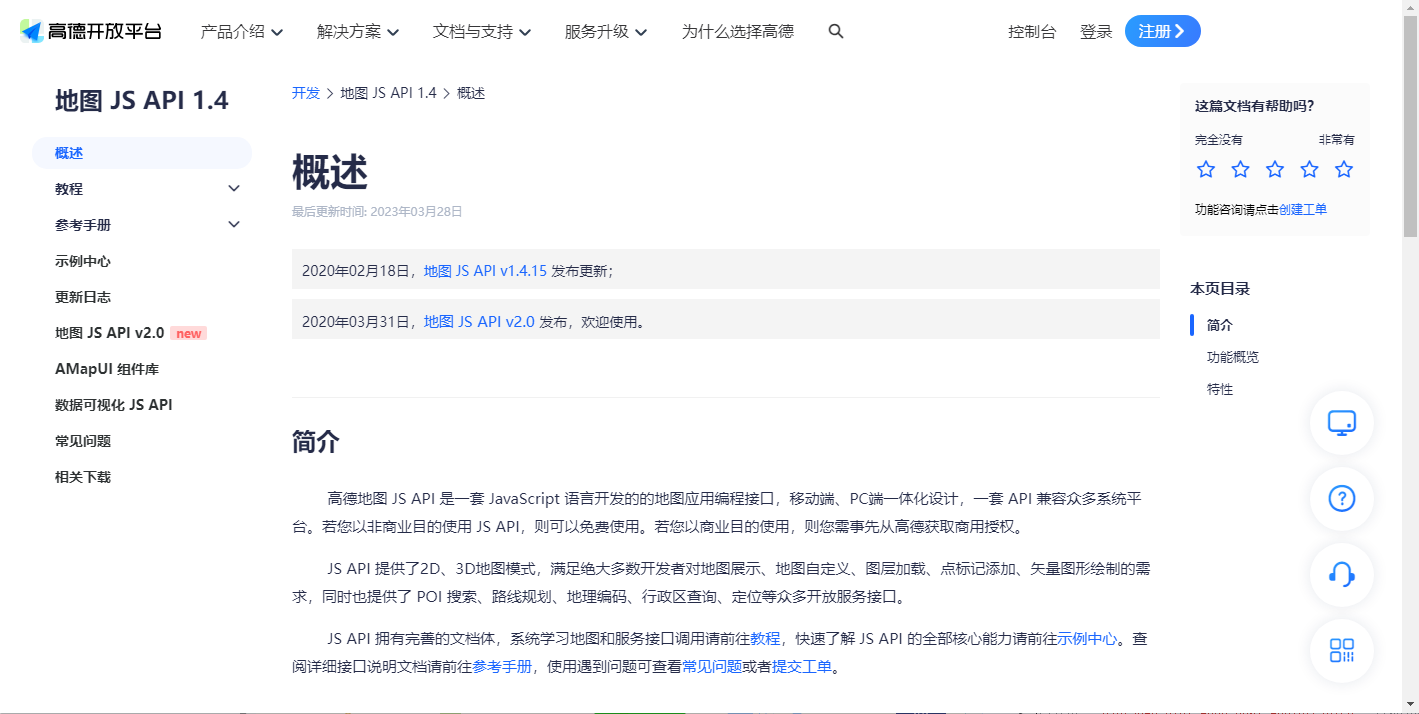Jump to 特性 in page contents
Screen dimensions: 1419x714
click(1220, 389)
